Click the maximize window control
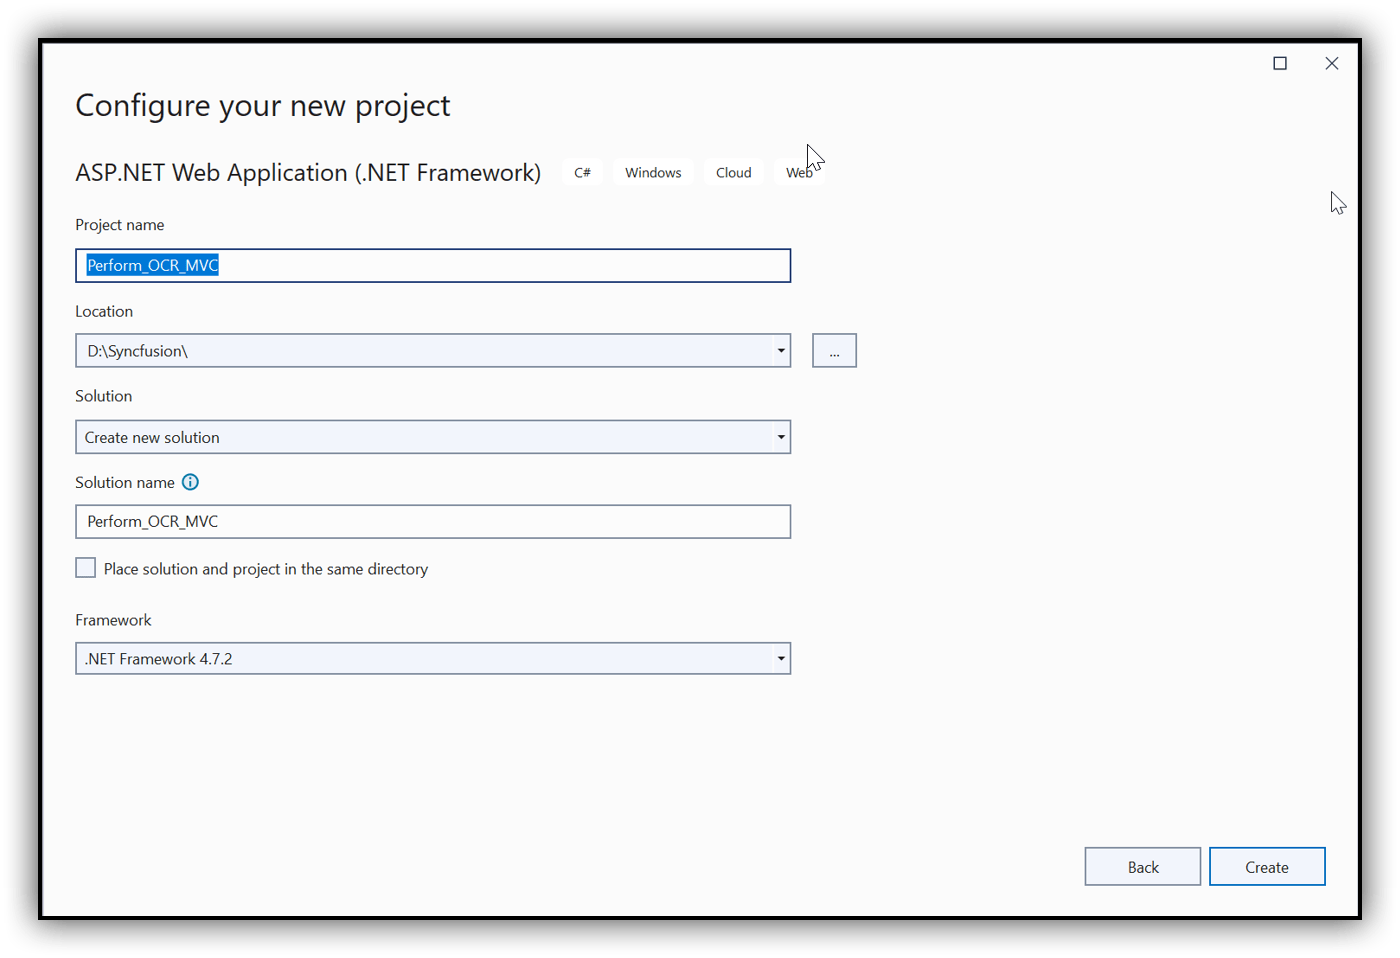The height and width of the screenshot is (958, 1400). [x=1280, y=62]
